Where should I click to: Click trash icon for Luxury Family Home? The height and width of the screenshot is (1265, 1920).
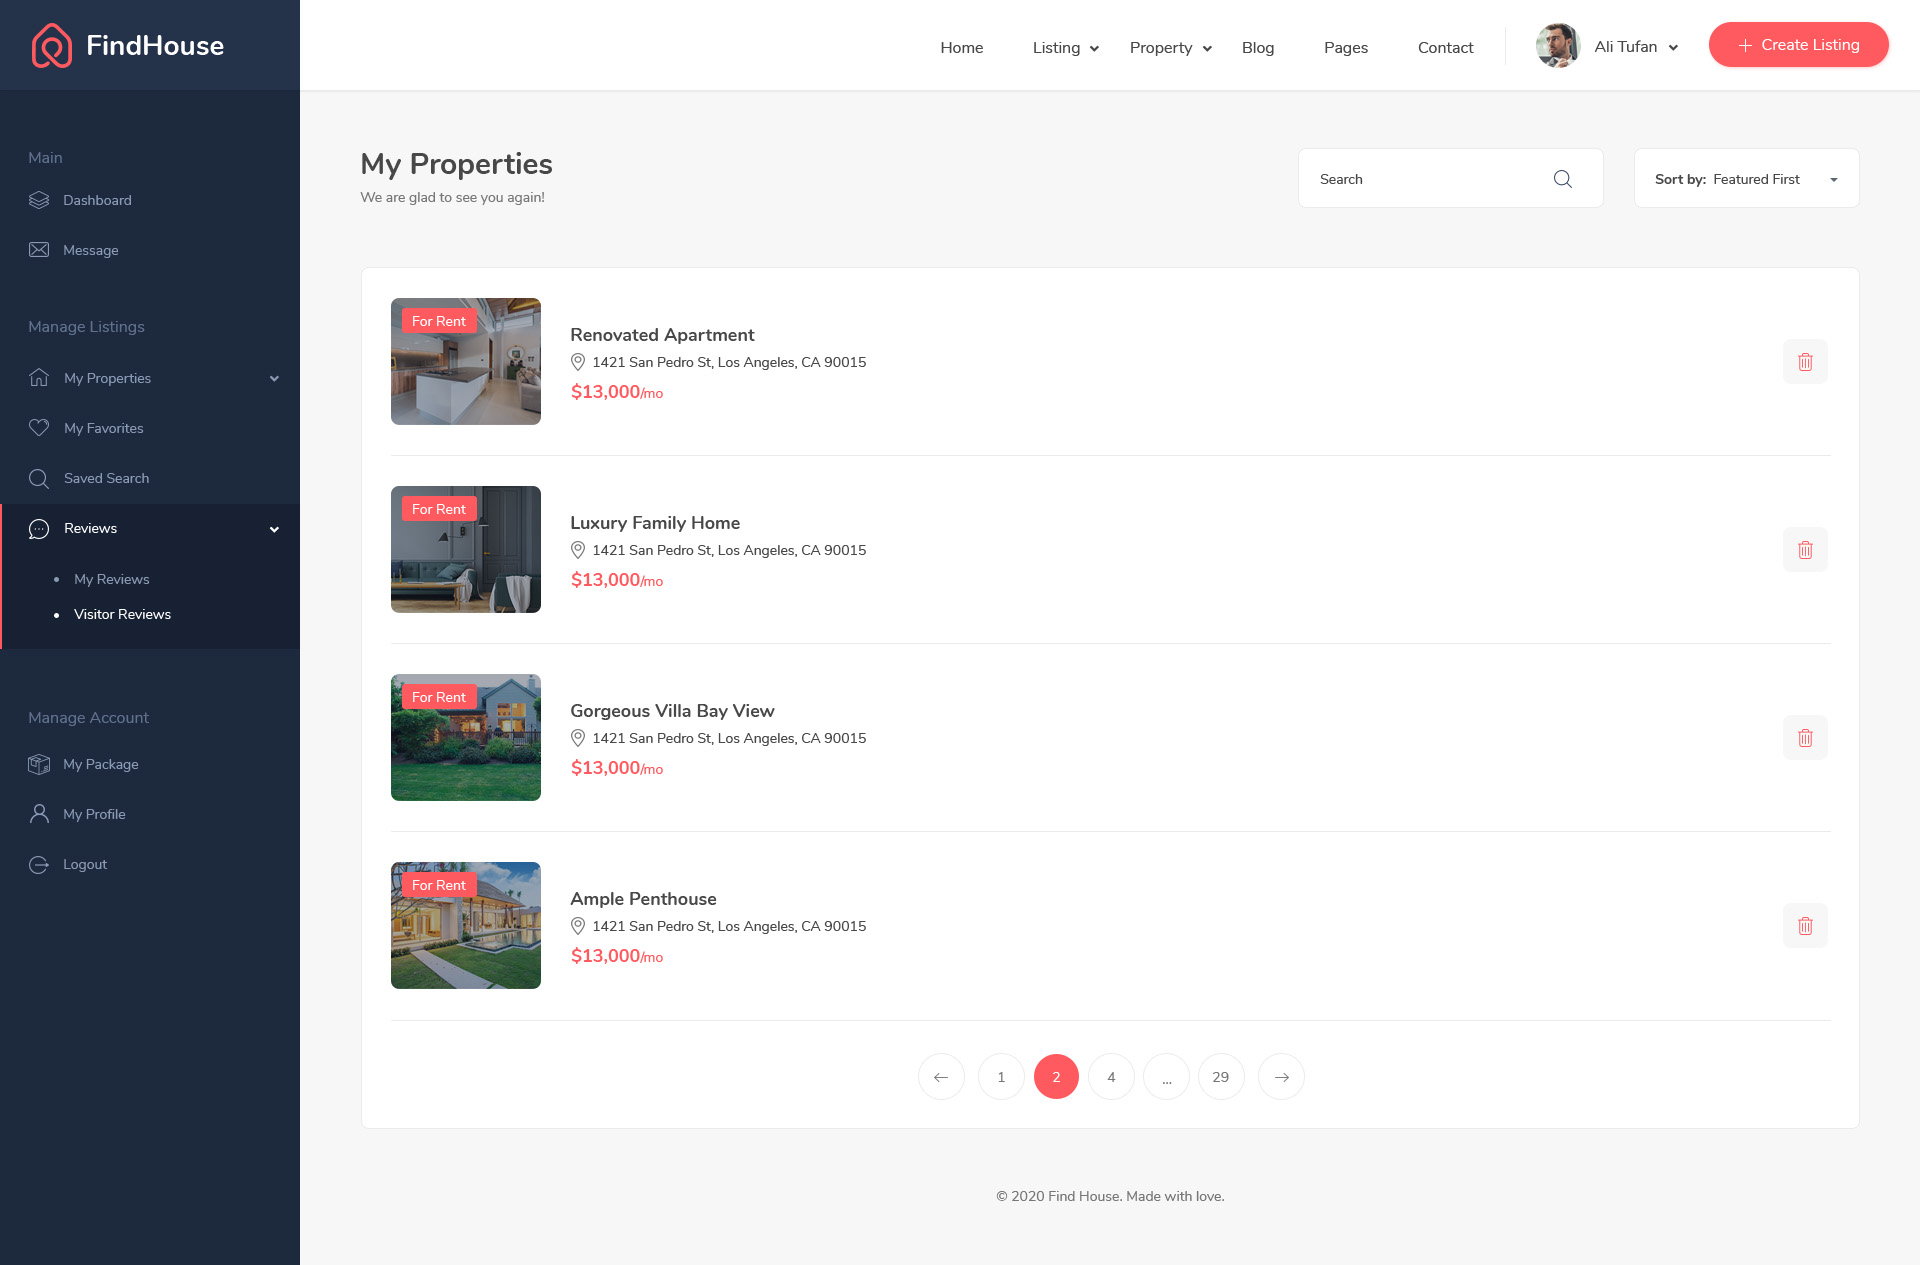tap(1805, 550)
